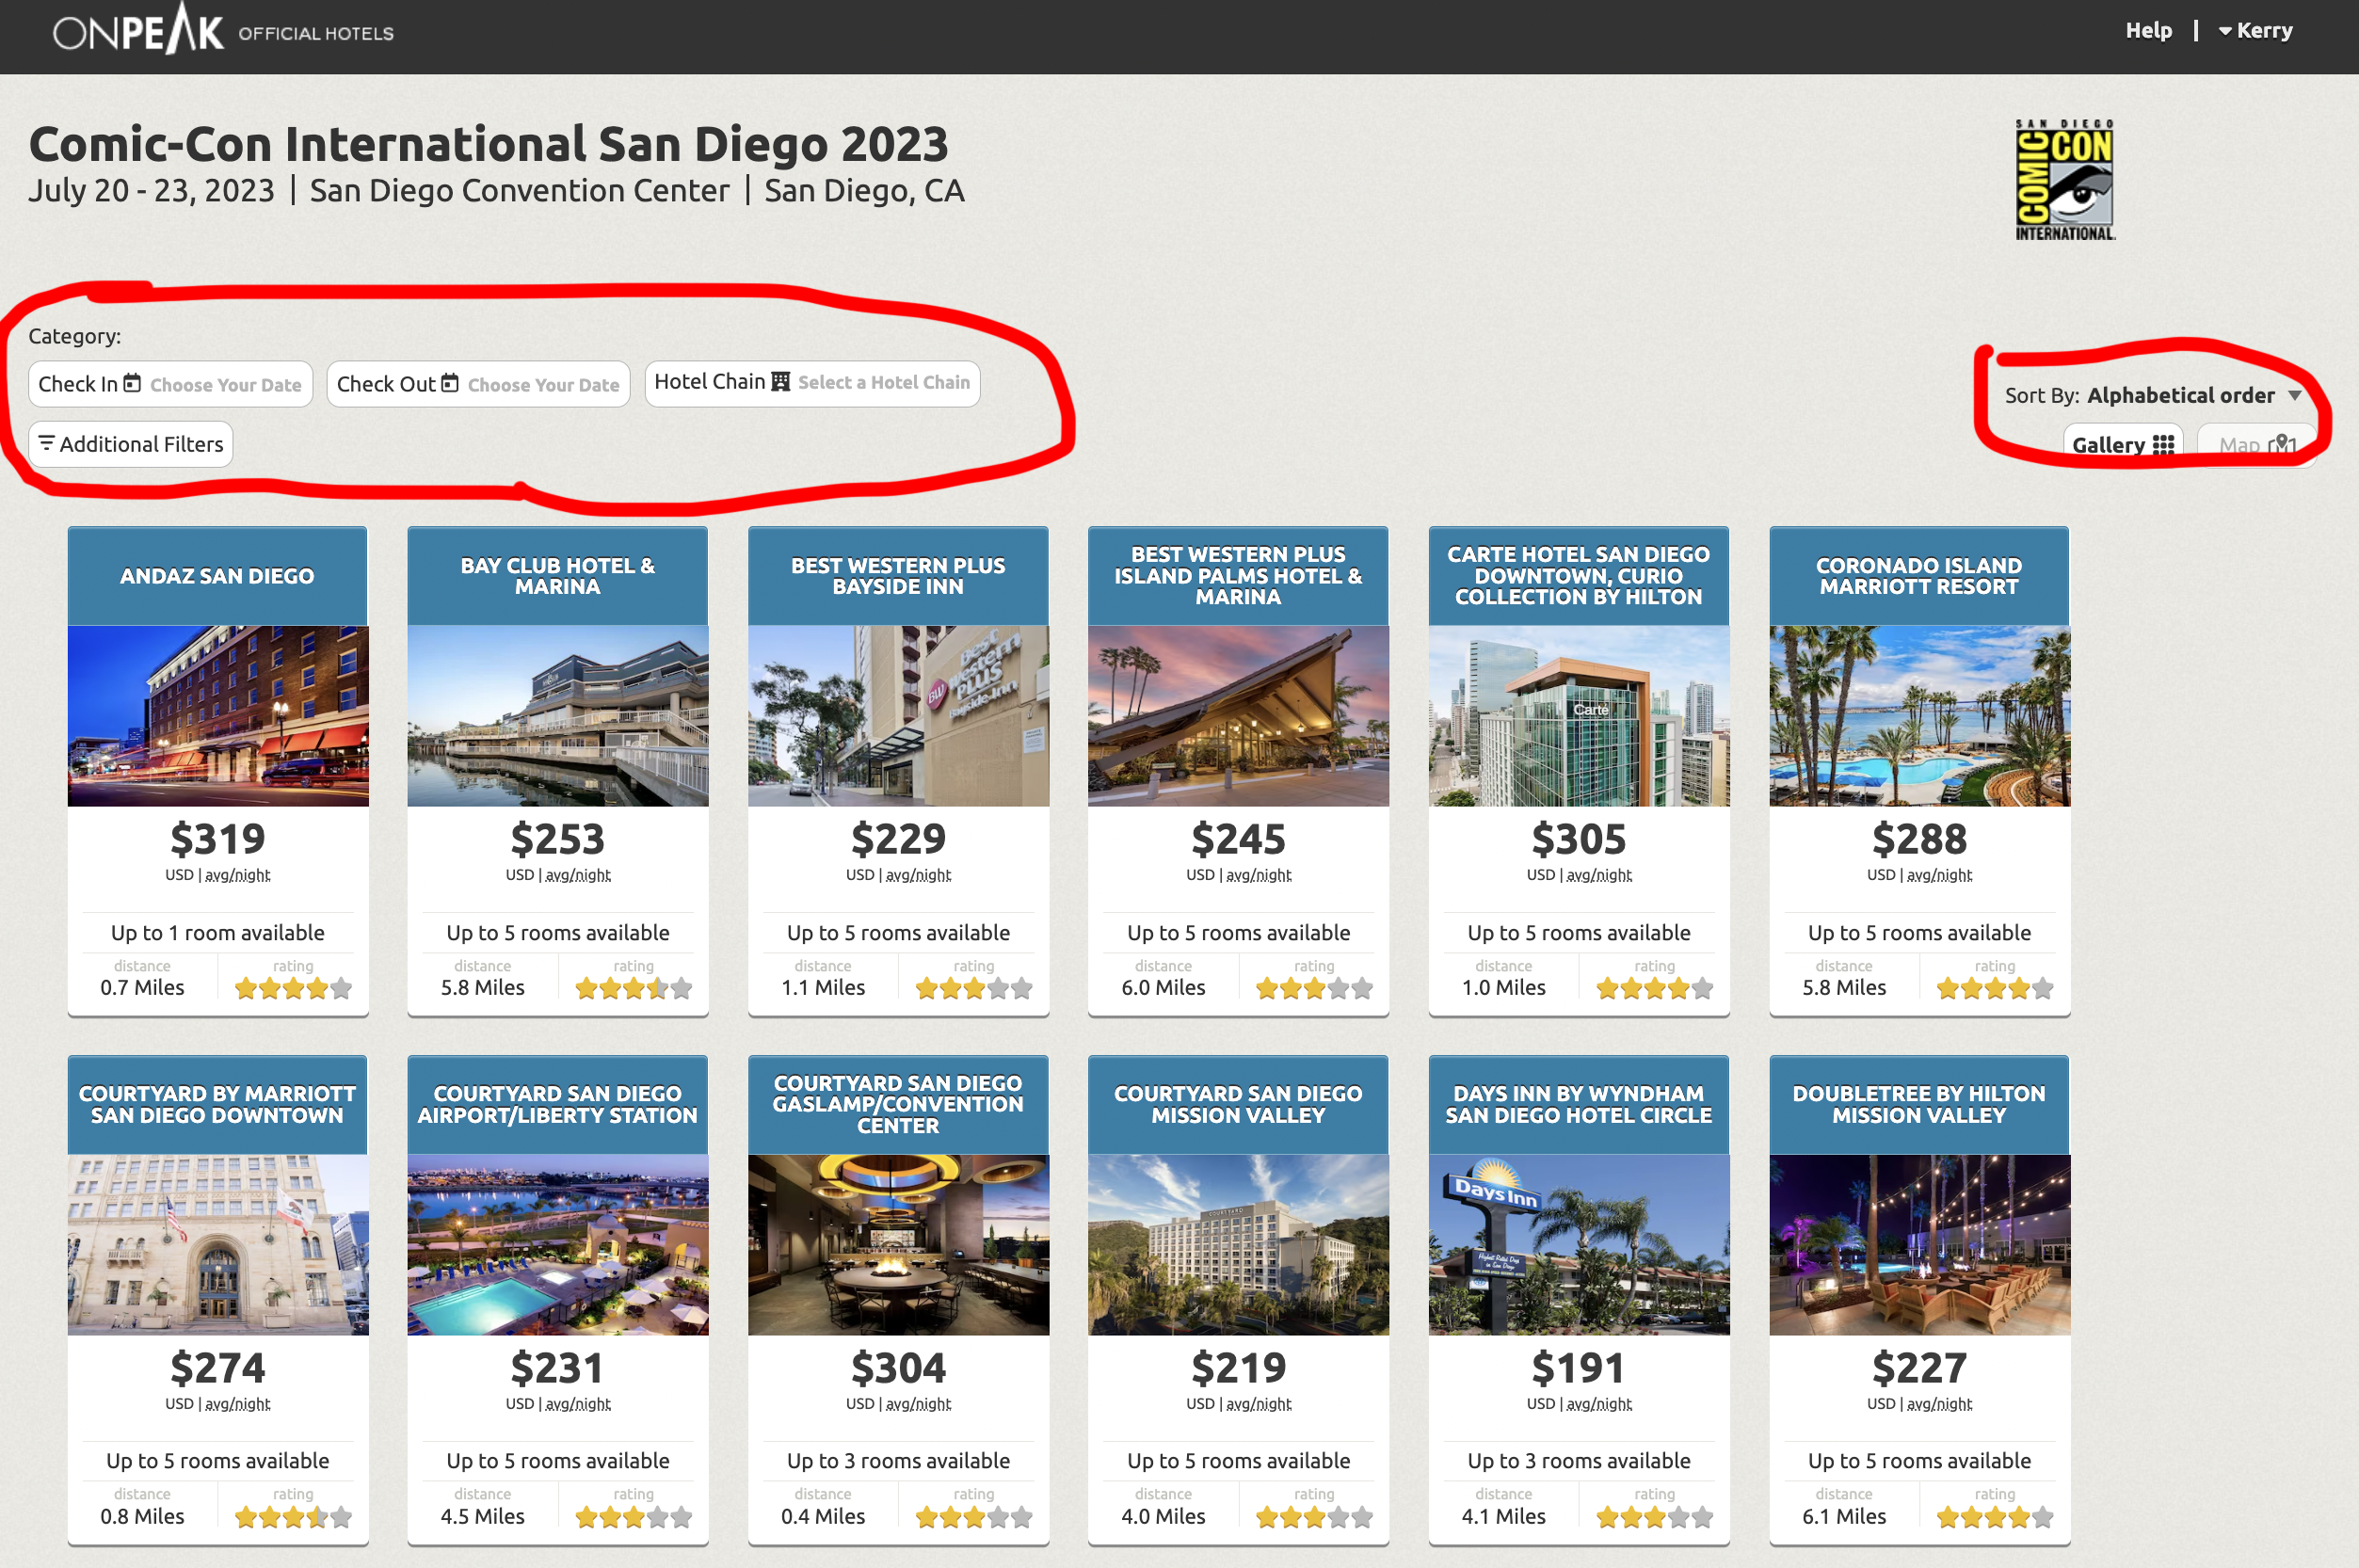2359x1568 pixels.
Task: Click '0.7 Miles' distance on Andaz card
Action: (142, 988)
